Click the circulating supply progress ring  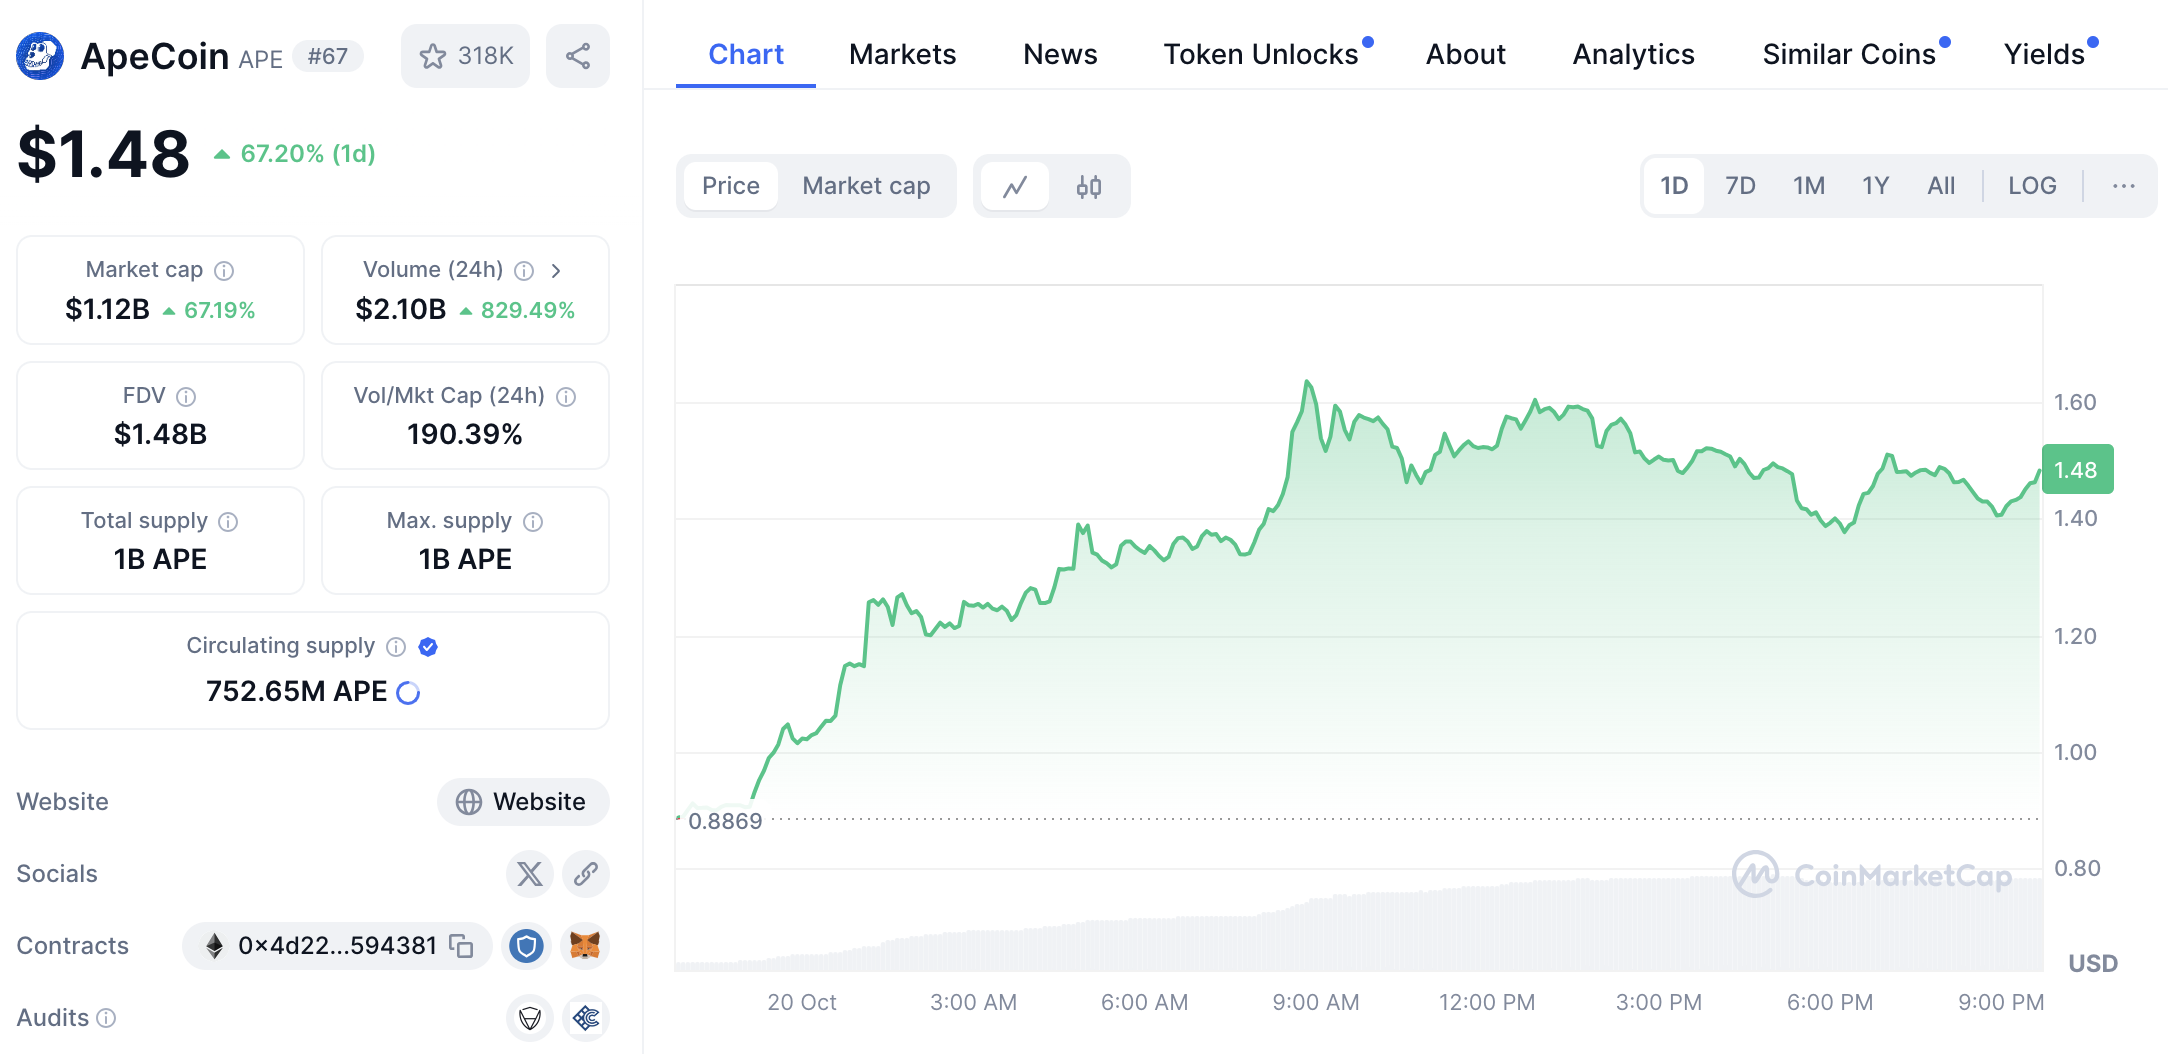coord(408,692)
